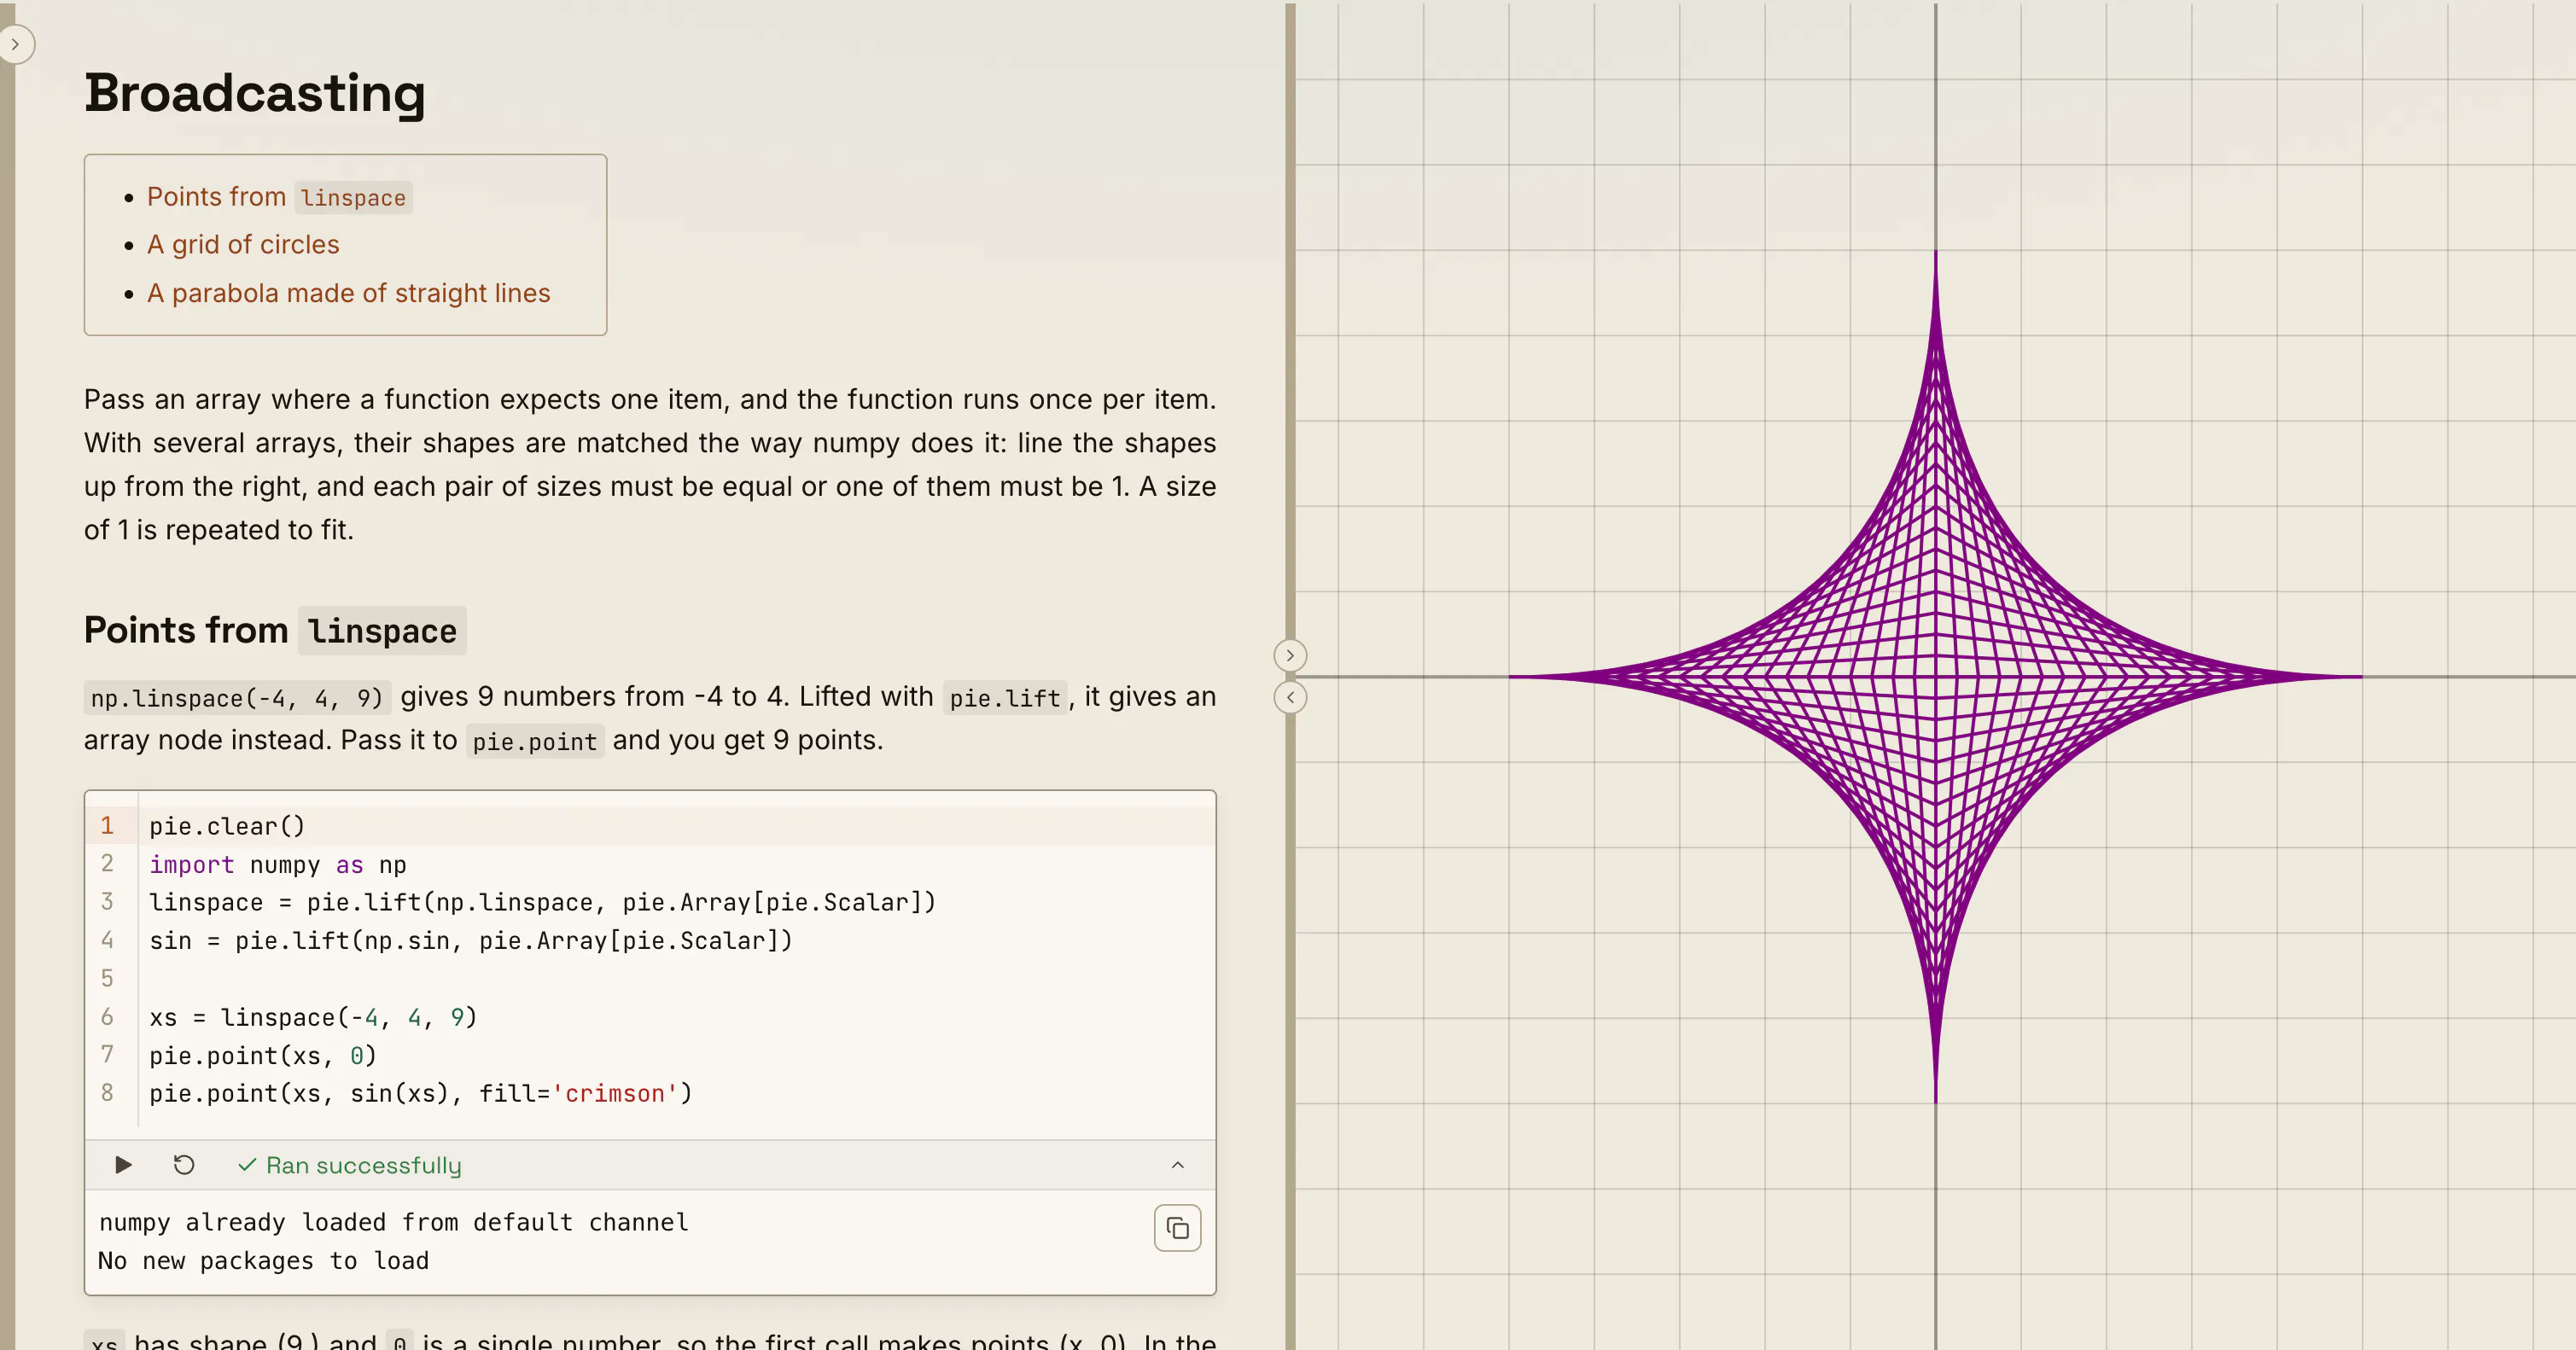This screenshot has width=2576, height=1350.
Task: Place cursor on line 1 pie.clear()
Action: coord(227,826)
